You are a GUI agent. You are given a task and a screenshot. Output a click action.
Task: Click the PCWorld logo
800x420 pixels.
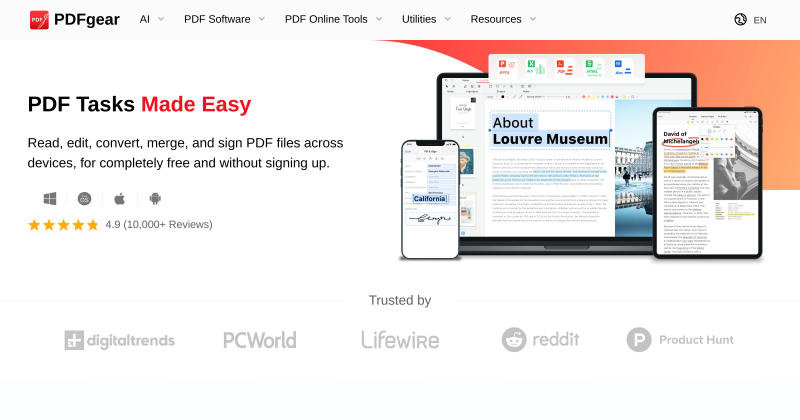[x=260, y=340]
